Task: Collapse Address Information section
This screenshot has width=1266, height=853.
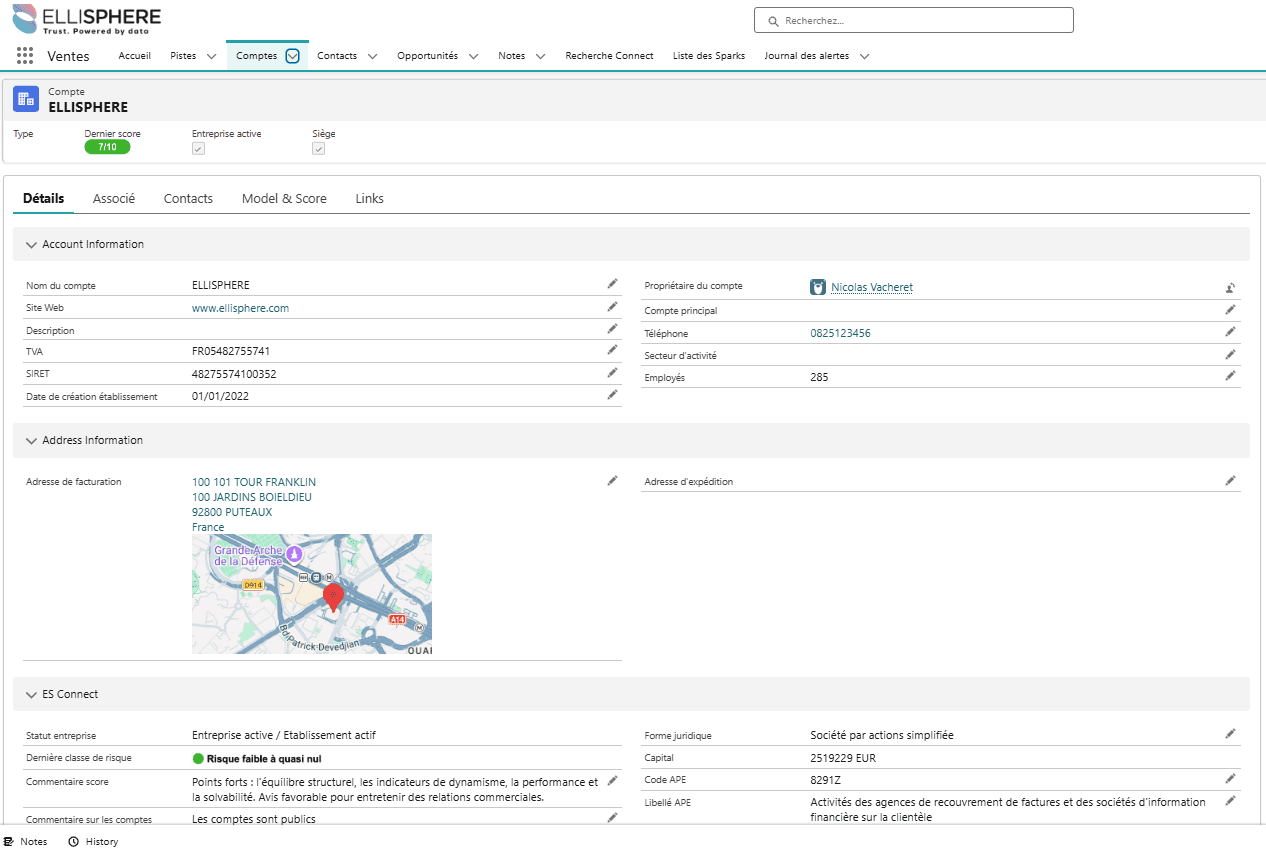Action: pyautogui.click(x=32, y=440)
